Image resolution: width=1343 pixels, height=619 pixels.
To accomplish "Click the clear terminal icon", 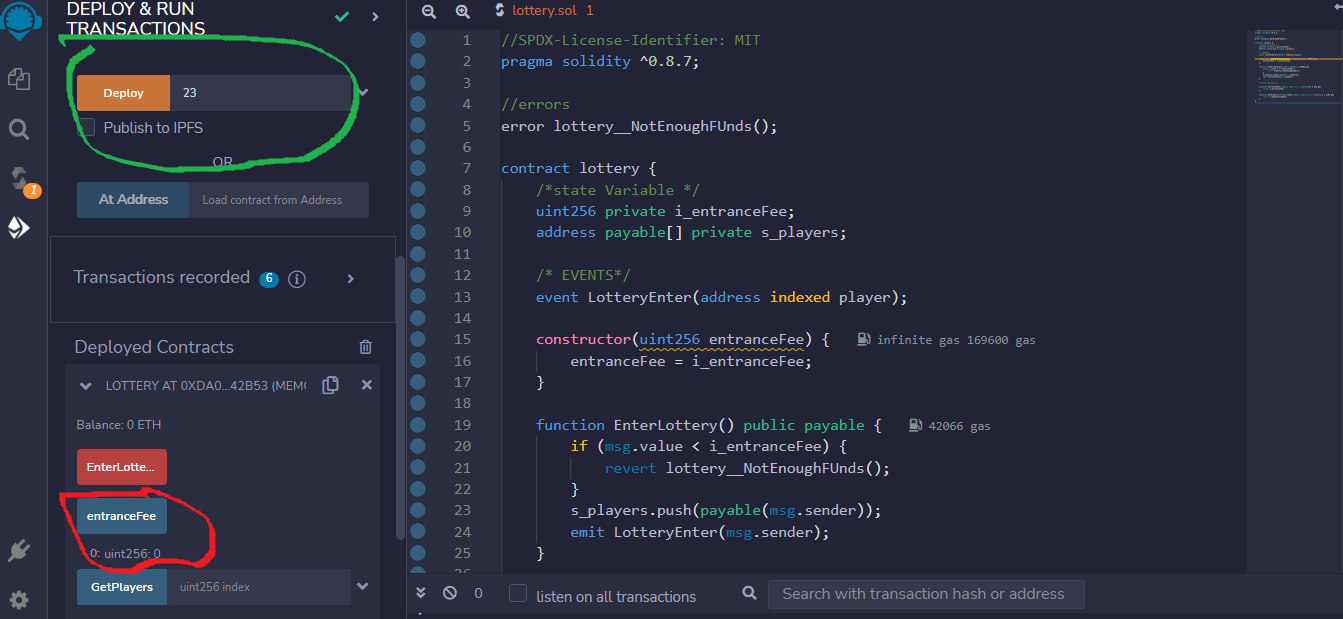I will pyautogui.click(x=450, y=593).
